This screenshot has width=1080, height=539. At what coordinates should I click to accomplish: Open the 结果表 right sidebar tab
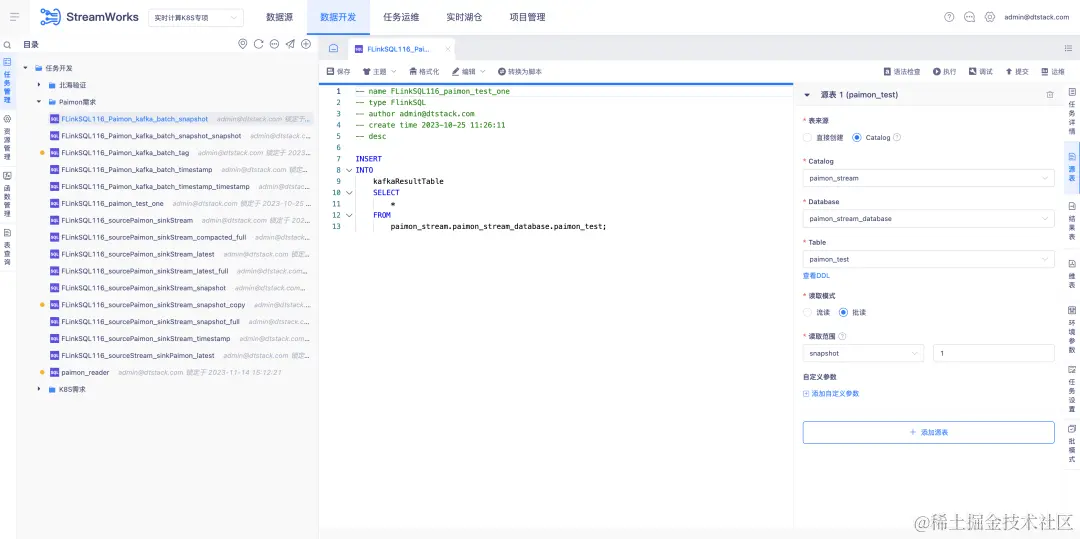pos(1072,222)
